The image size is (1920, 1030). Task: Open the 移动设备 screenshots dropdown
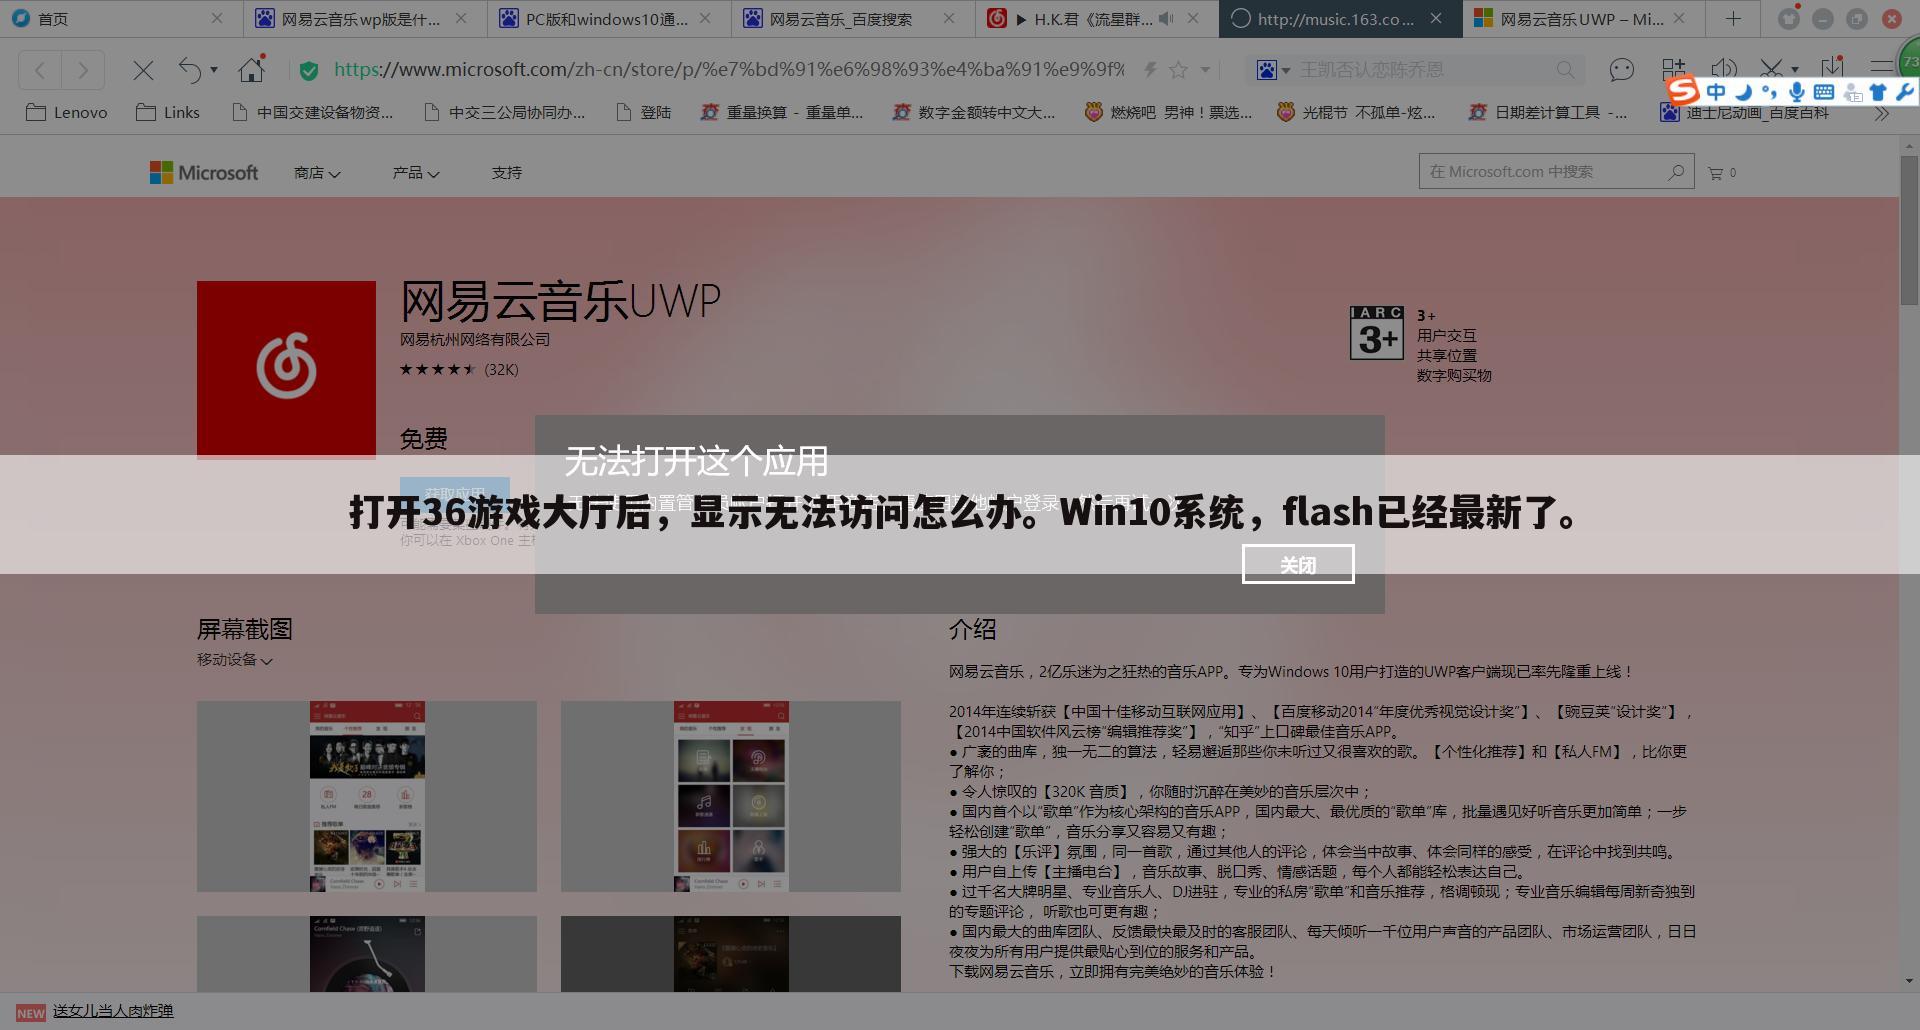[235, 660]
